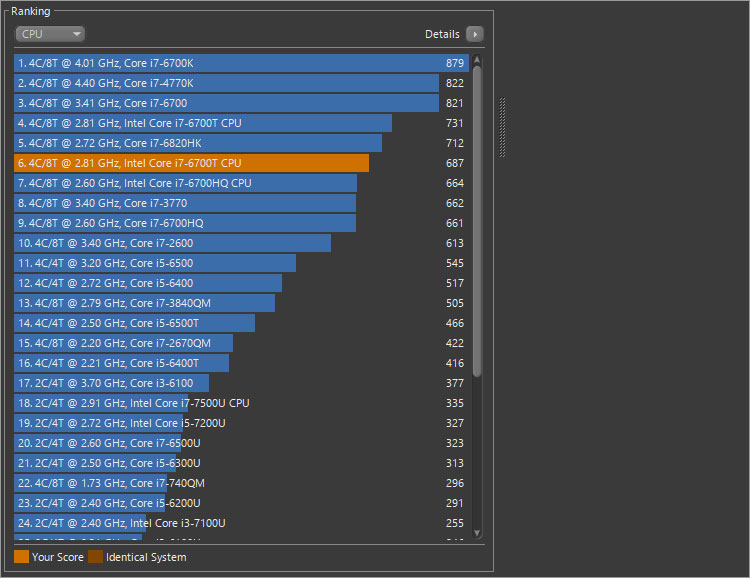Click the orange Your Score legend swatch
750x578 pixels.
(x=21, y=557)
